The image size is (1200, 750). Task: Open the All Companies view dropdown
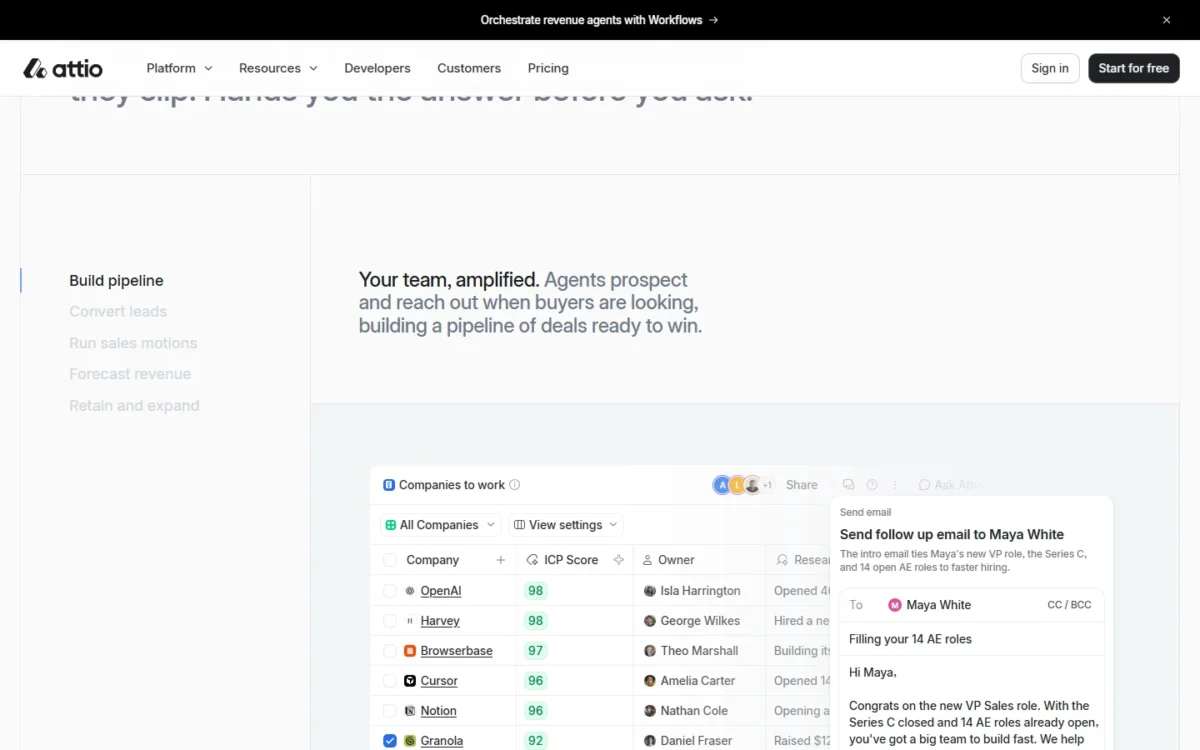point(440,525)
